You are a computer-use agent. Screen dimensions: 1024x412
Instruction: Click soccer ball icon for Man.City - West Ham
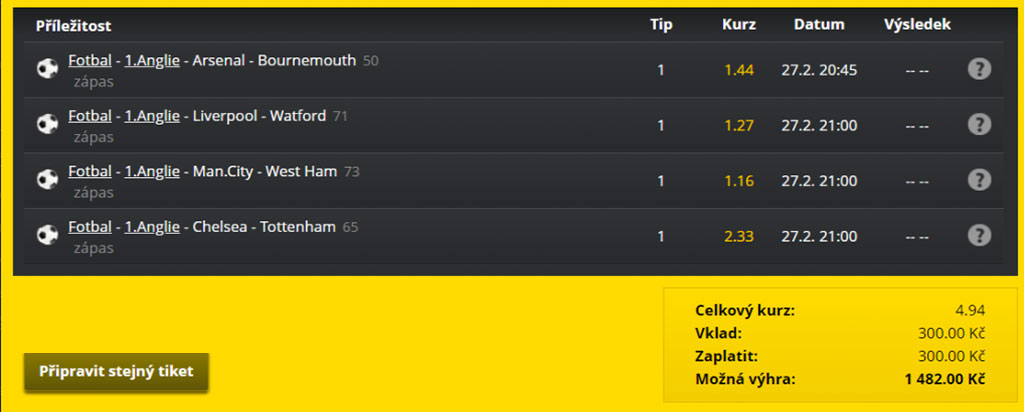tap(47, 180)
